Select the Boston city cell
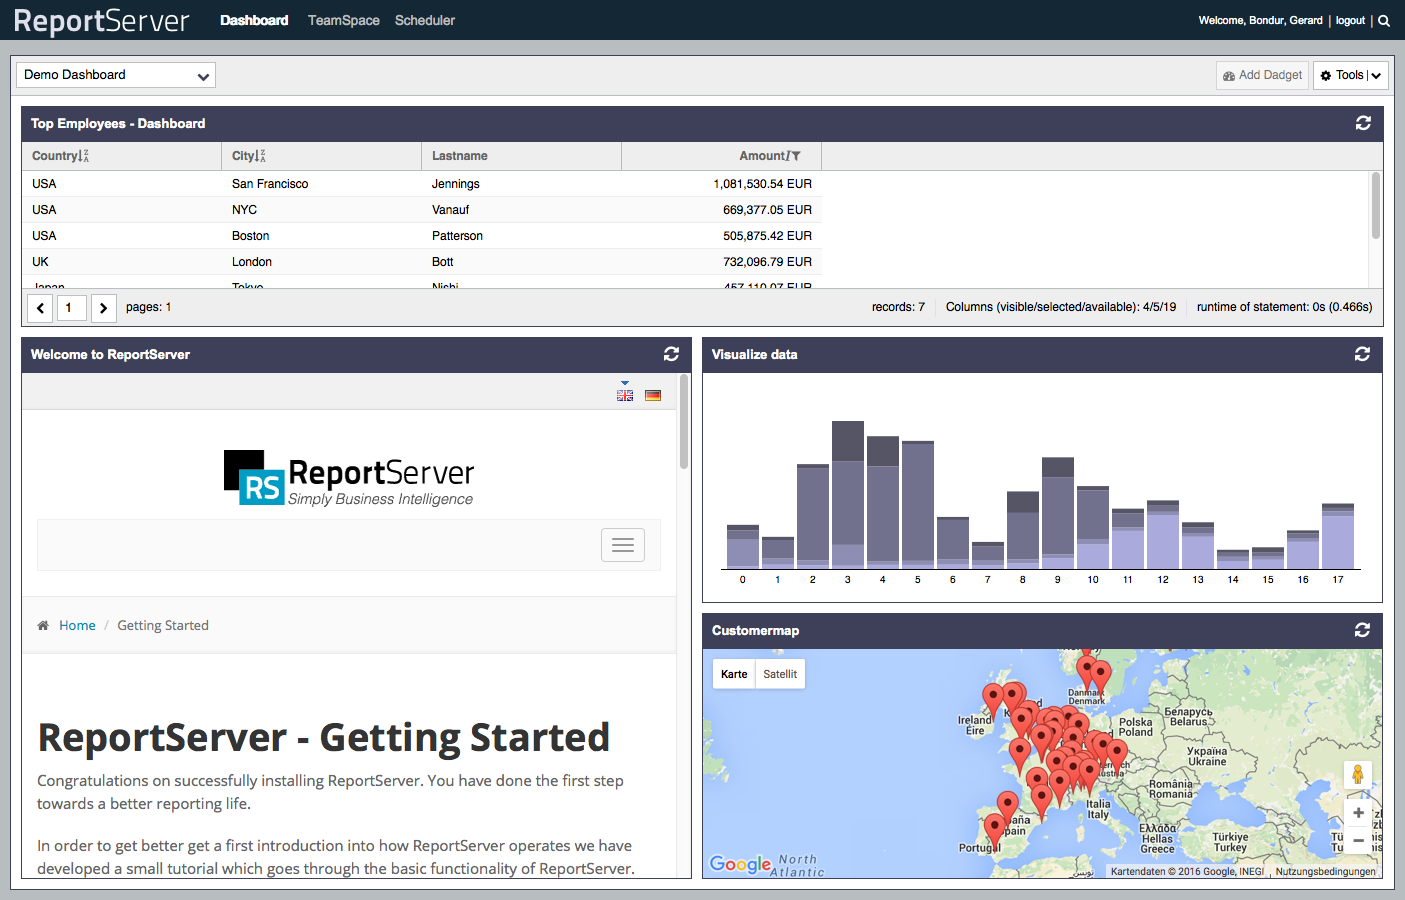The image size is (1405, 900). coord(321,236)
